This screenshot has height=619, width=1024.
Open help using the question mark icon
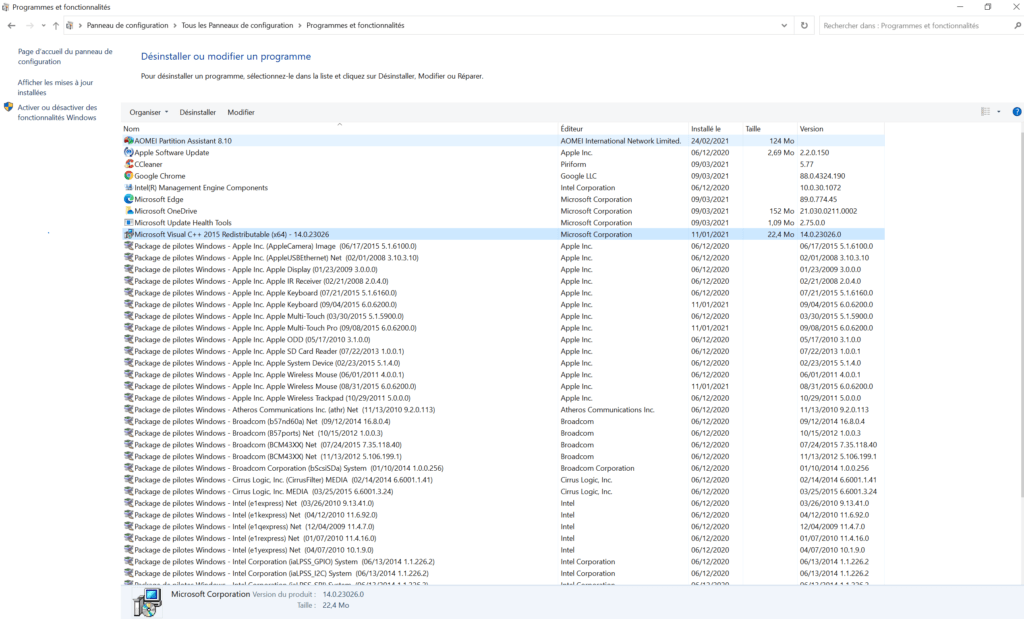(1017, 111)
